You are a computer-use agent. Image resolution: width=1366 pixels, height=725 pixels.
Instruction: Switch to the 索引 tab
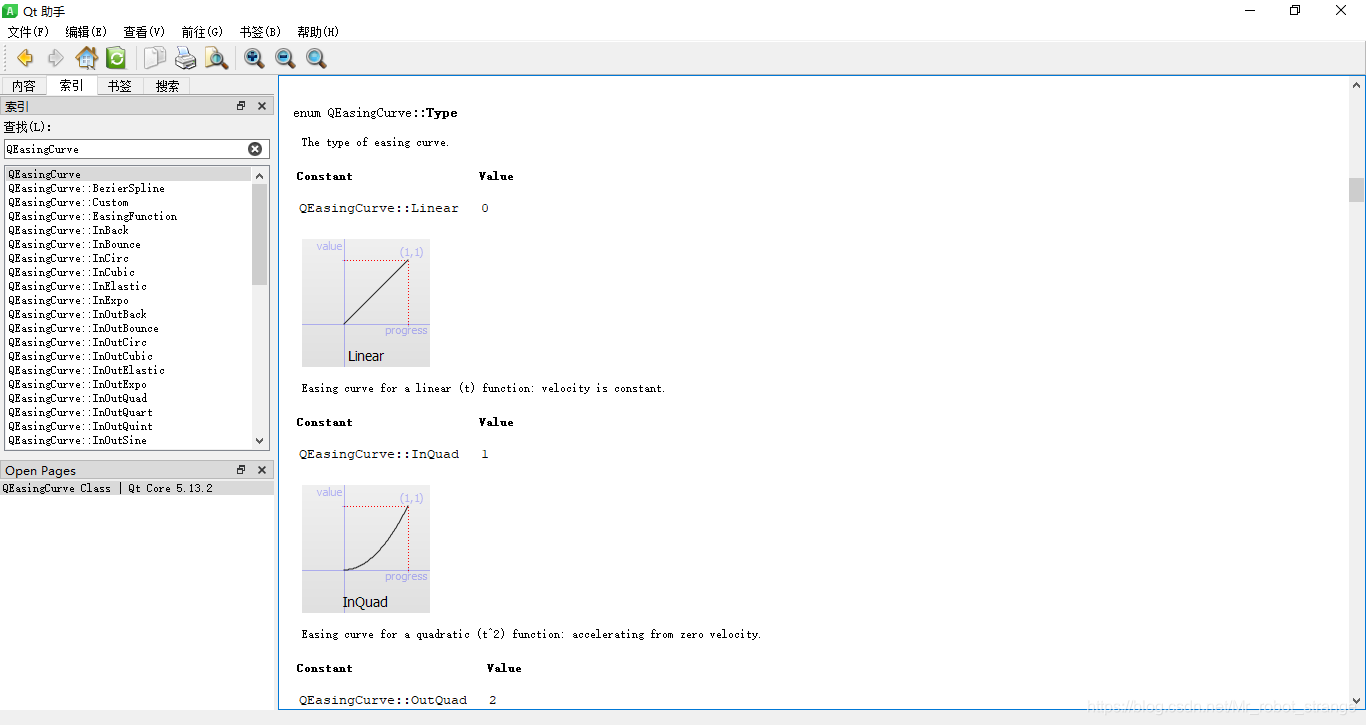point(72,85)
